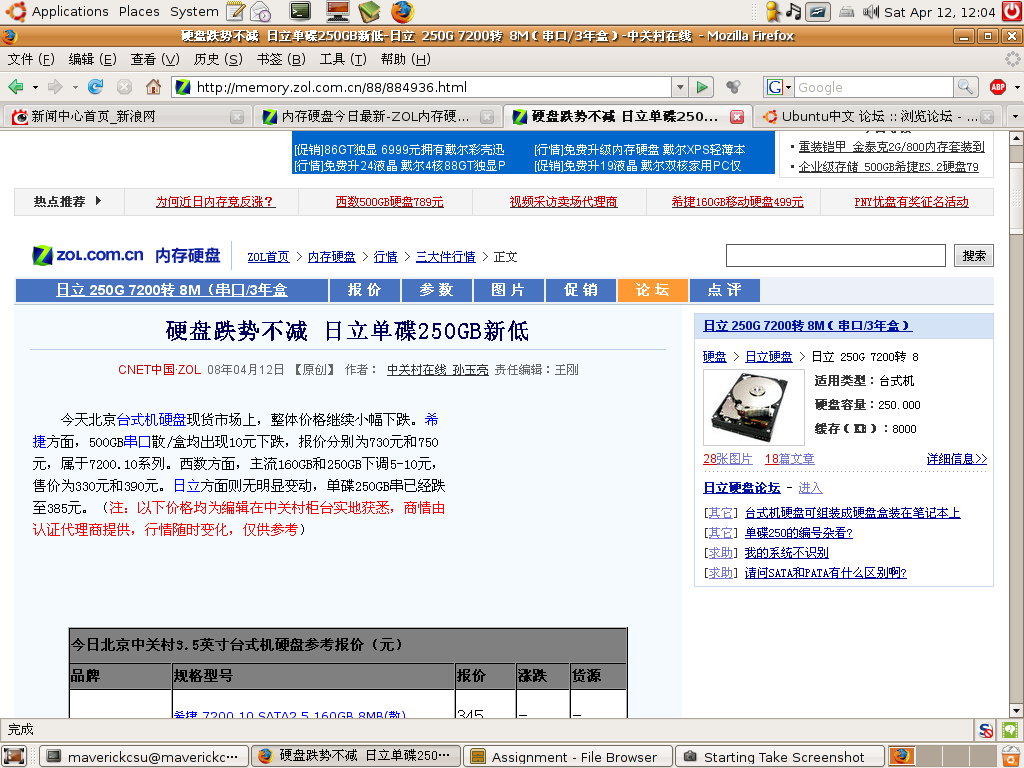Open the 为何近日内存竟反涨? link

216,202
